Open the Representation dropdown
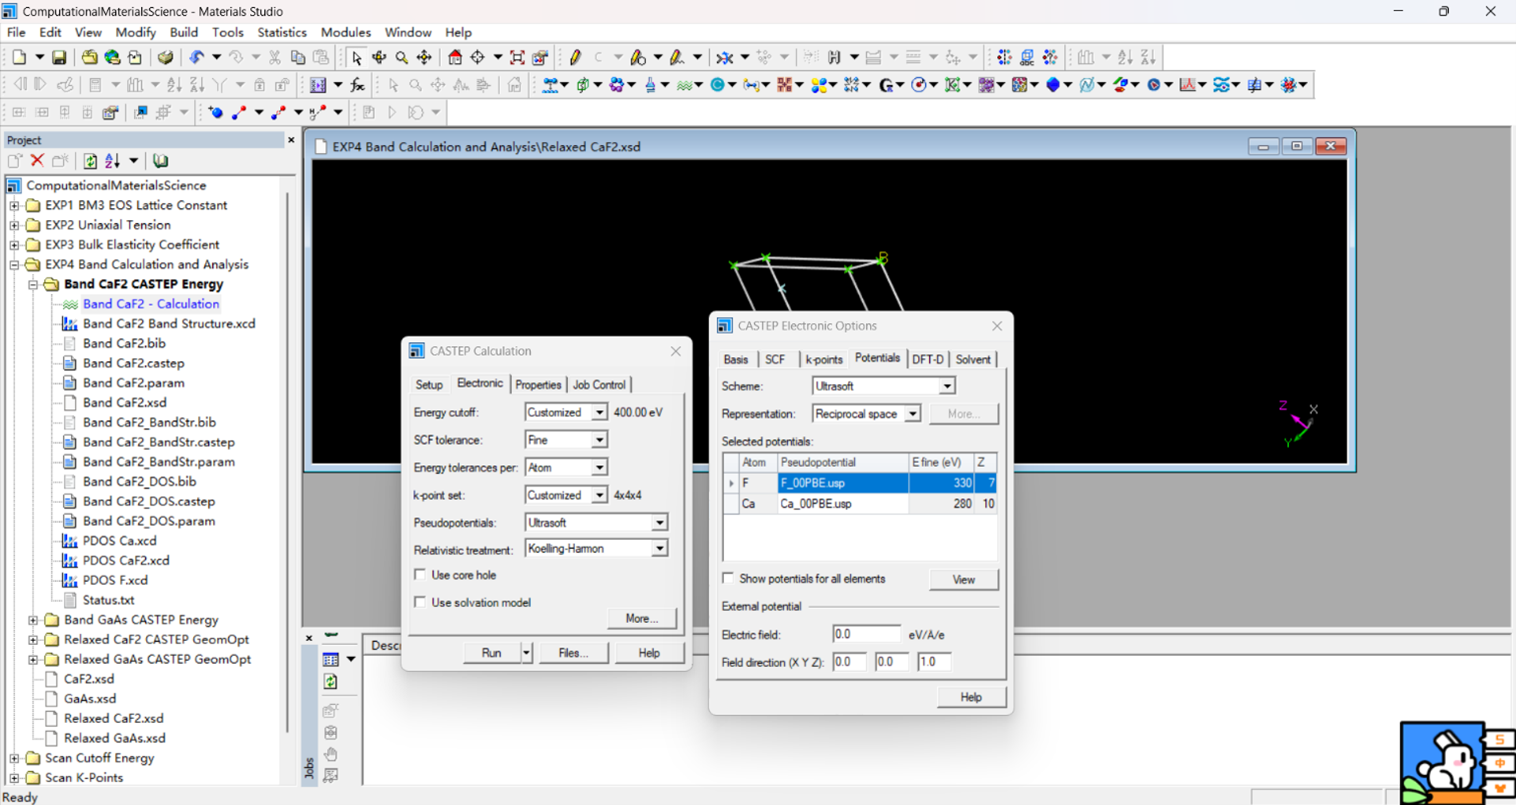 (x=912, y=414)
